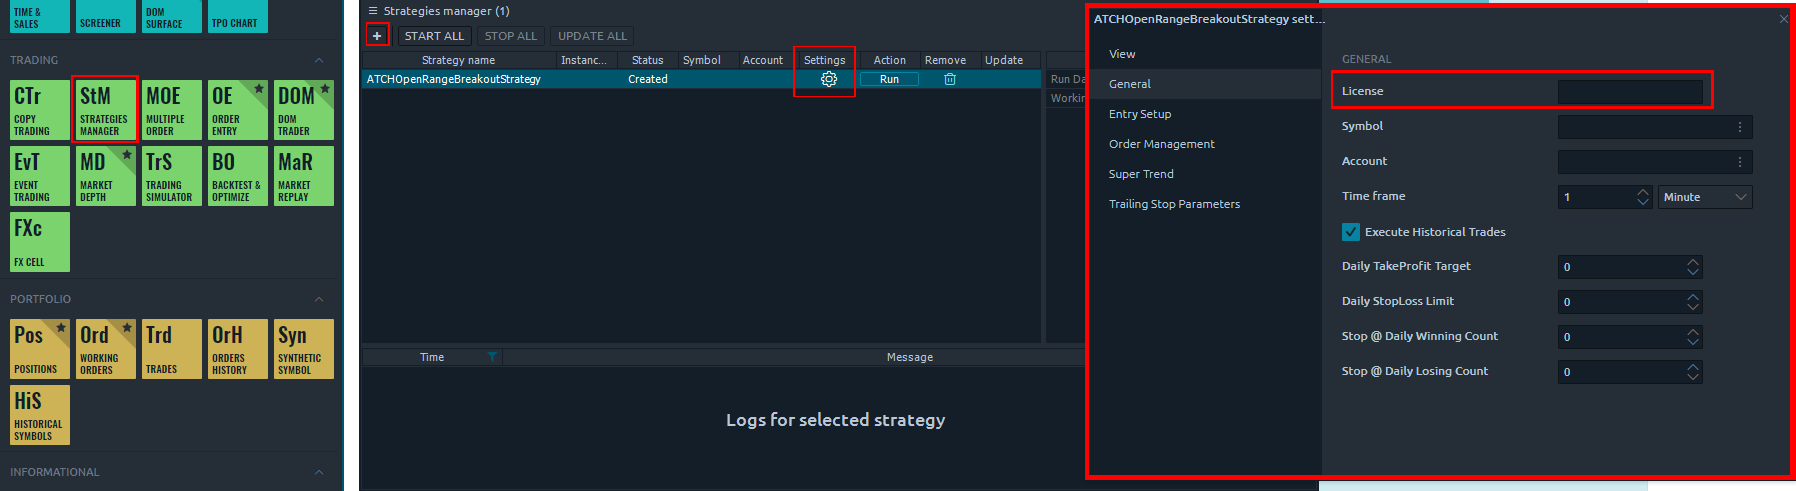This screenshot has height=491, width=1796.
Task: Click the START ALL button
Action: click(x=434, y=36)
